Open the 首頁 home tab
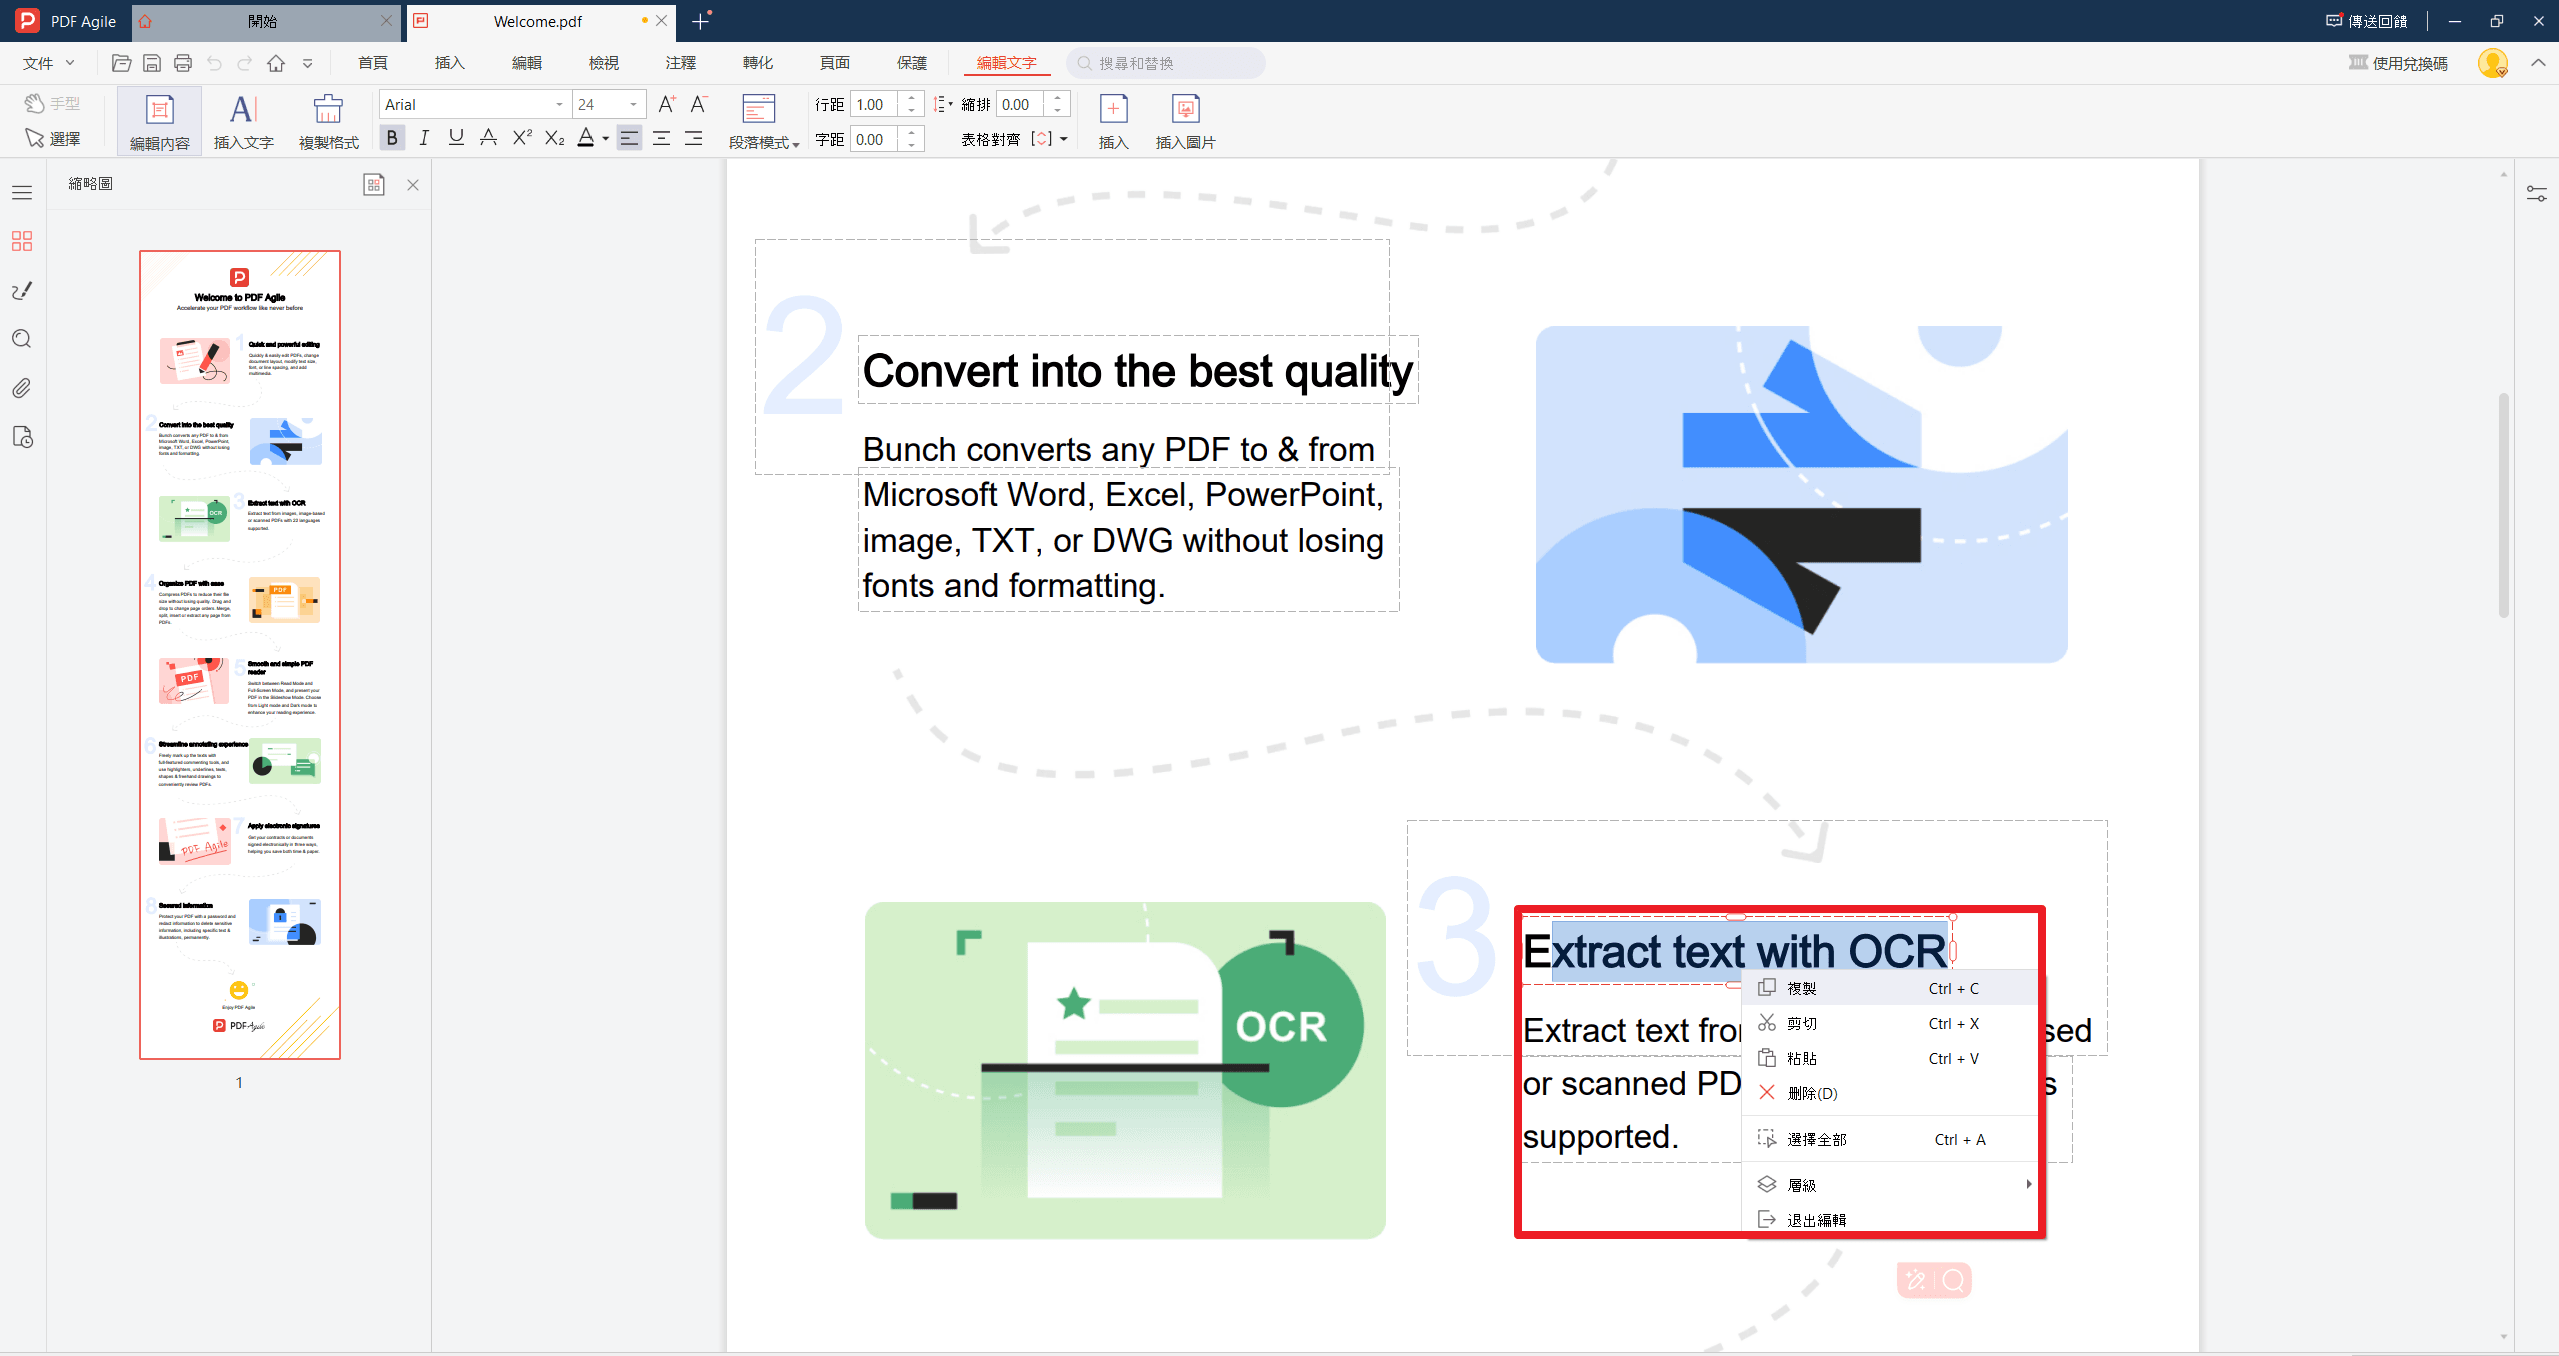This screenshot has height=1356, width=2559. (373, 63)
